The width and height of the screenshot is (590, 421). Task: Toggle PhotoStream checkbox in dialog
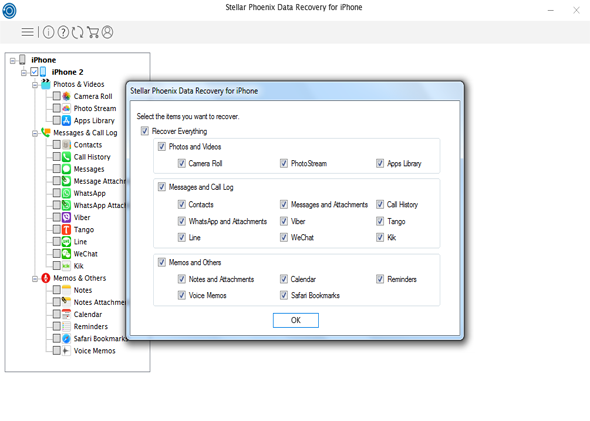284,163
